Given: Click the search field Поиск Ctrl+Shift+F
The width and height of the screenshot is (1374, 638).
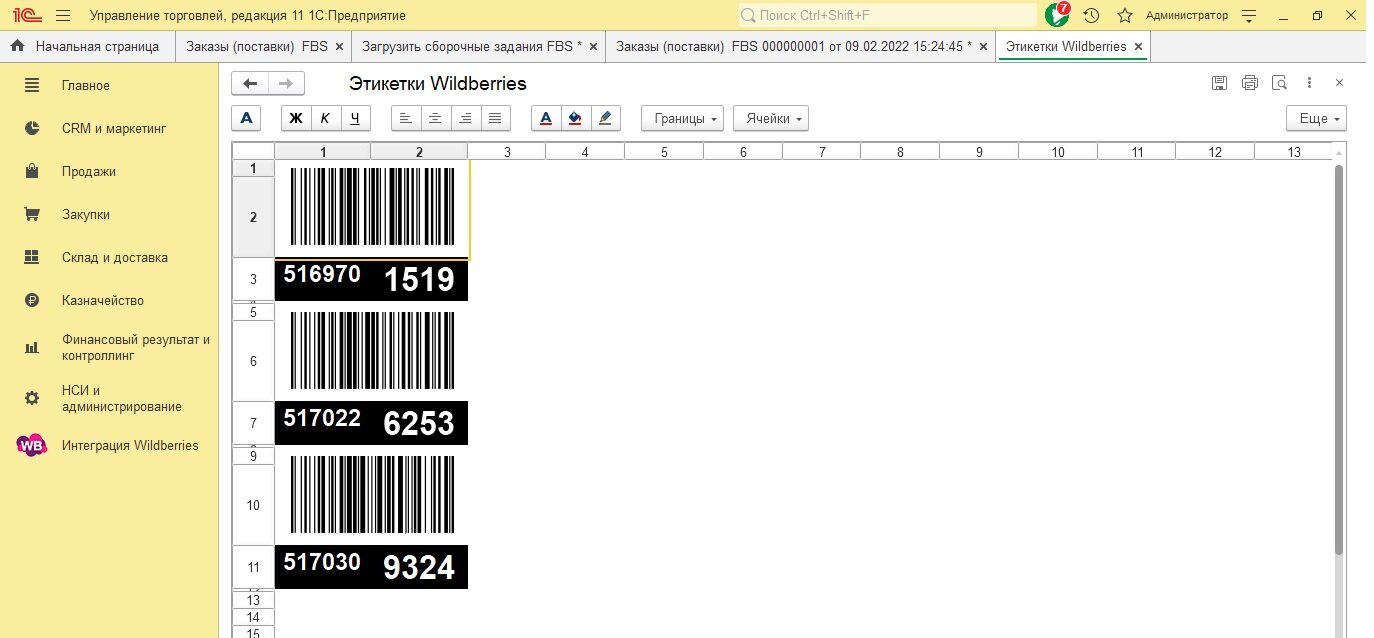Looking at the screenshot, I should 888,15.
